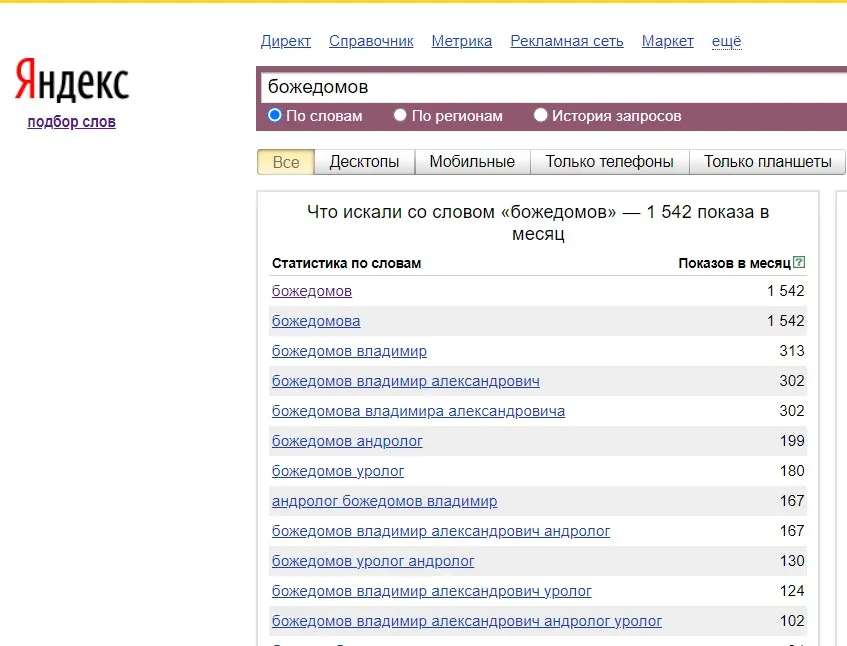Return to the «Все» devices tab
The image size is (847, 646).
point(285,161)
